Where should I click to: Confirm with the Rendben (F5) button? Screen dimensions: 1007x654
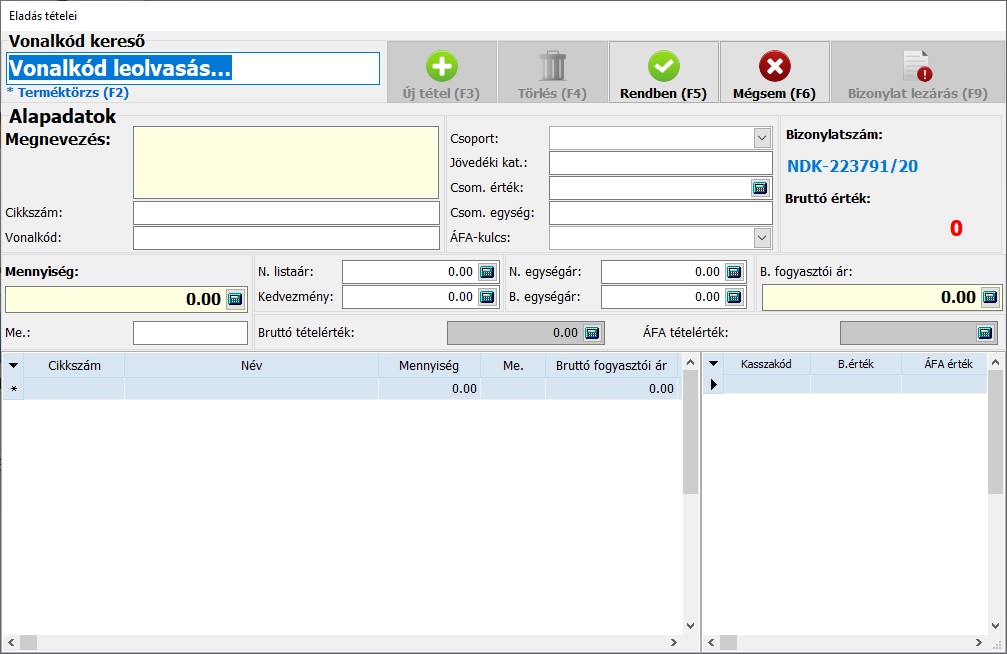[x=663, y=72]
